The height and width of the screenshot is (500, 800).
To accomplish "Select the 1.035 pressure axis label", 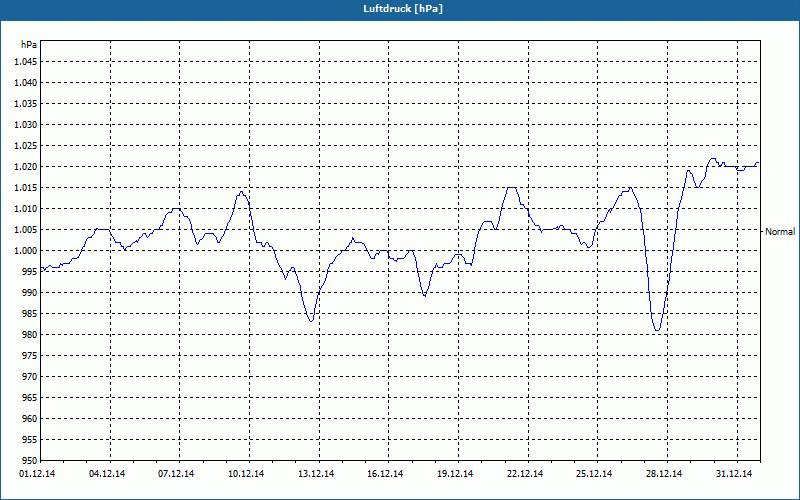I will 26,104.
